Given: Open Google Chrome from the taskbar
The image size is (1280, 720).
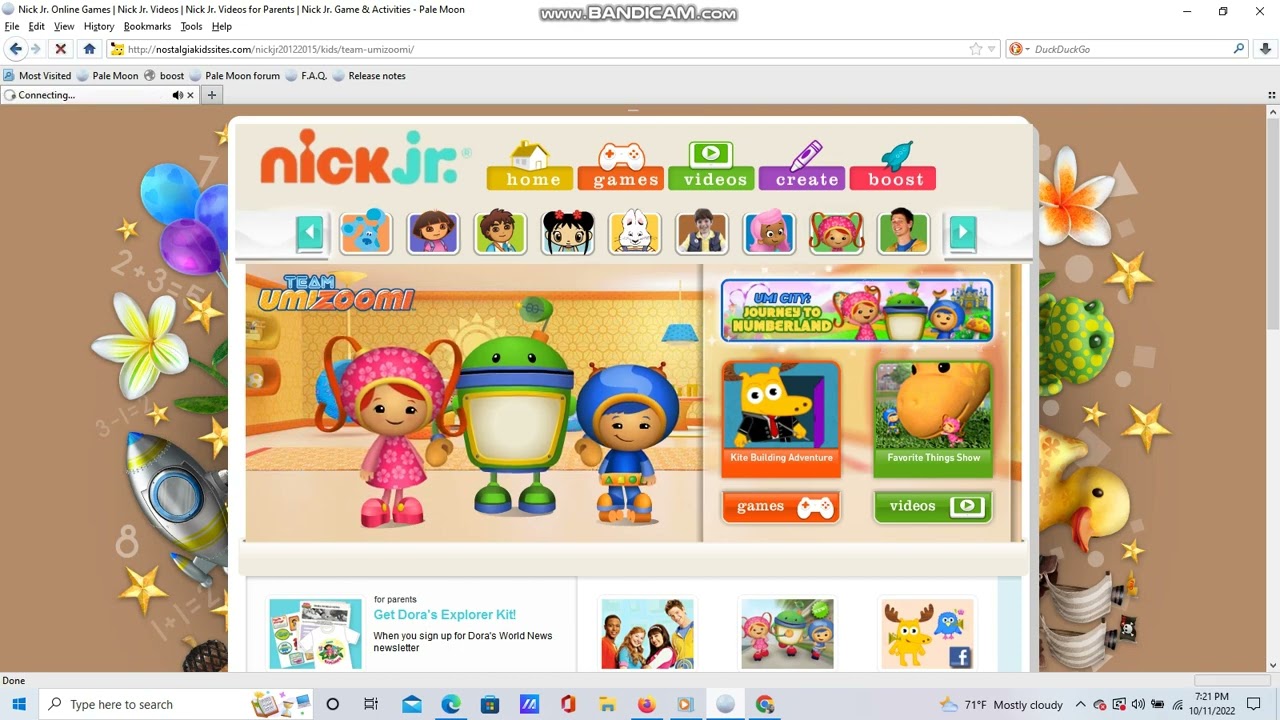Looking at the screenshot, I should pyautogui.click(x=765, y=704).
